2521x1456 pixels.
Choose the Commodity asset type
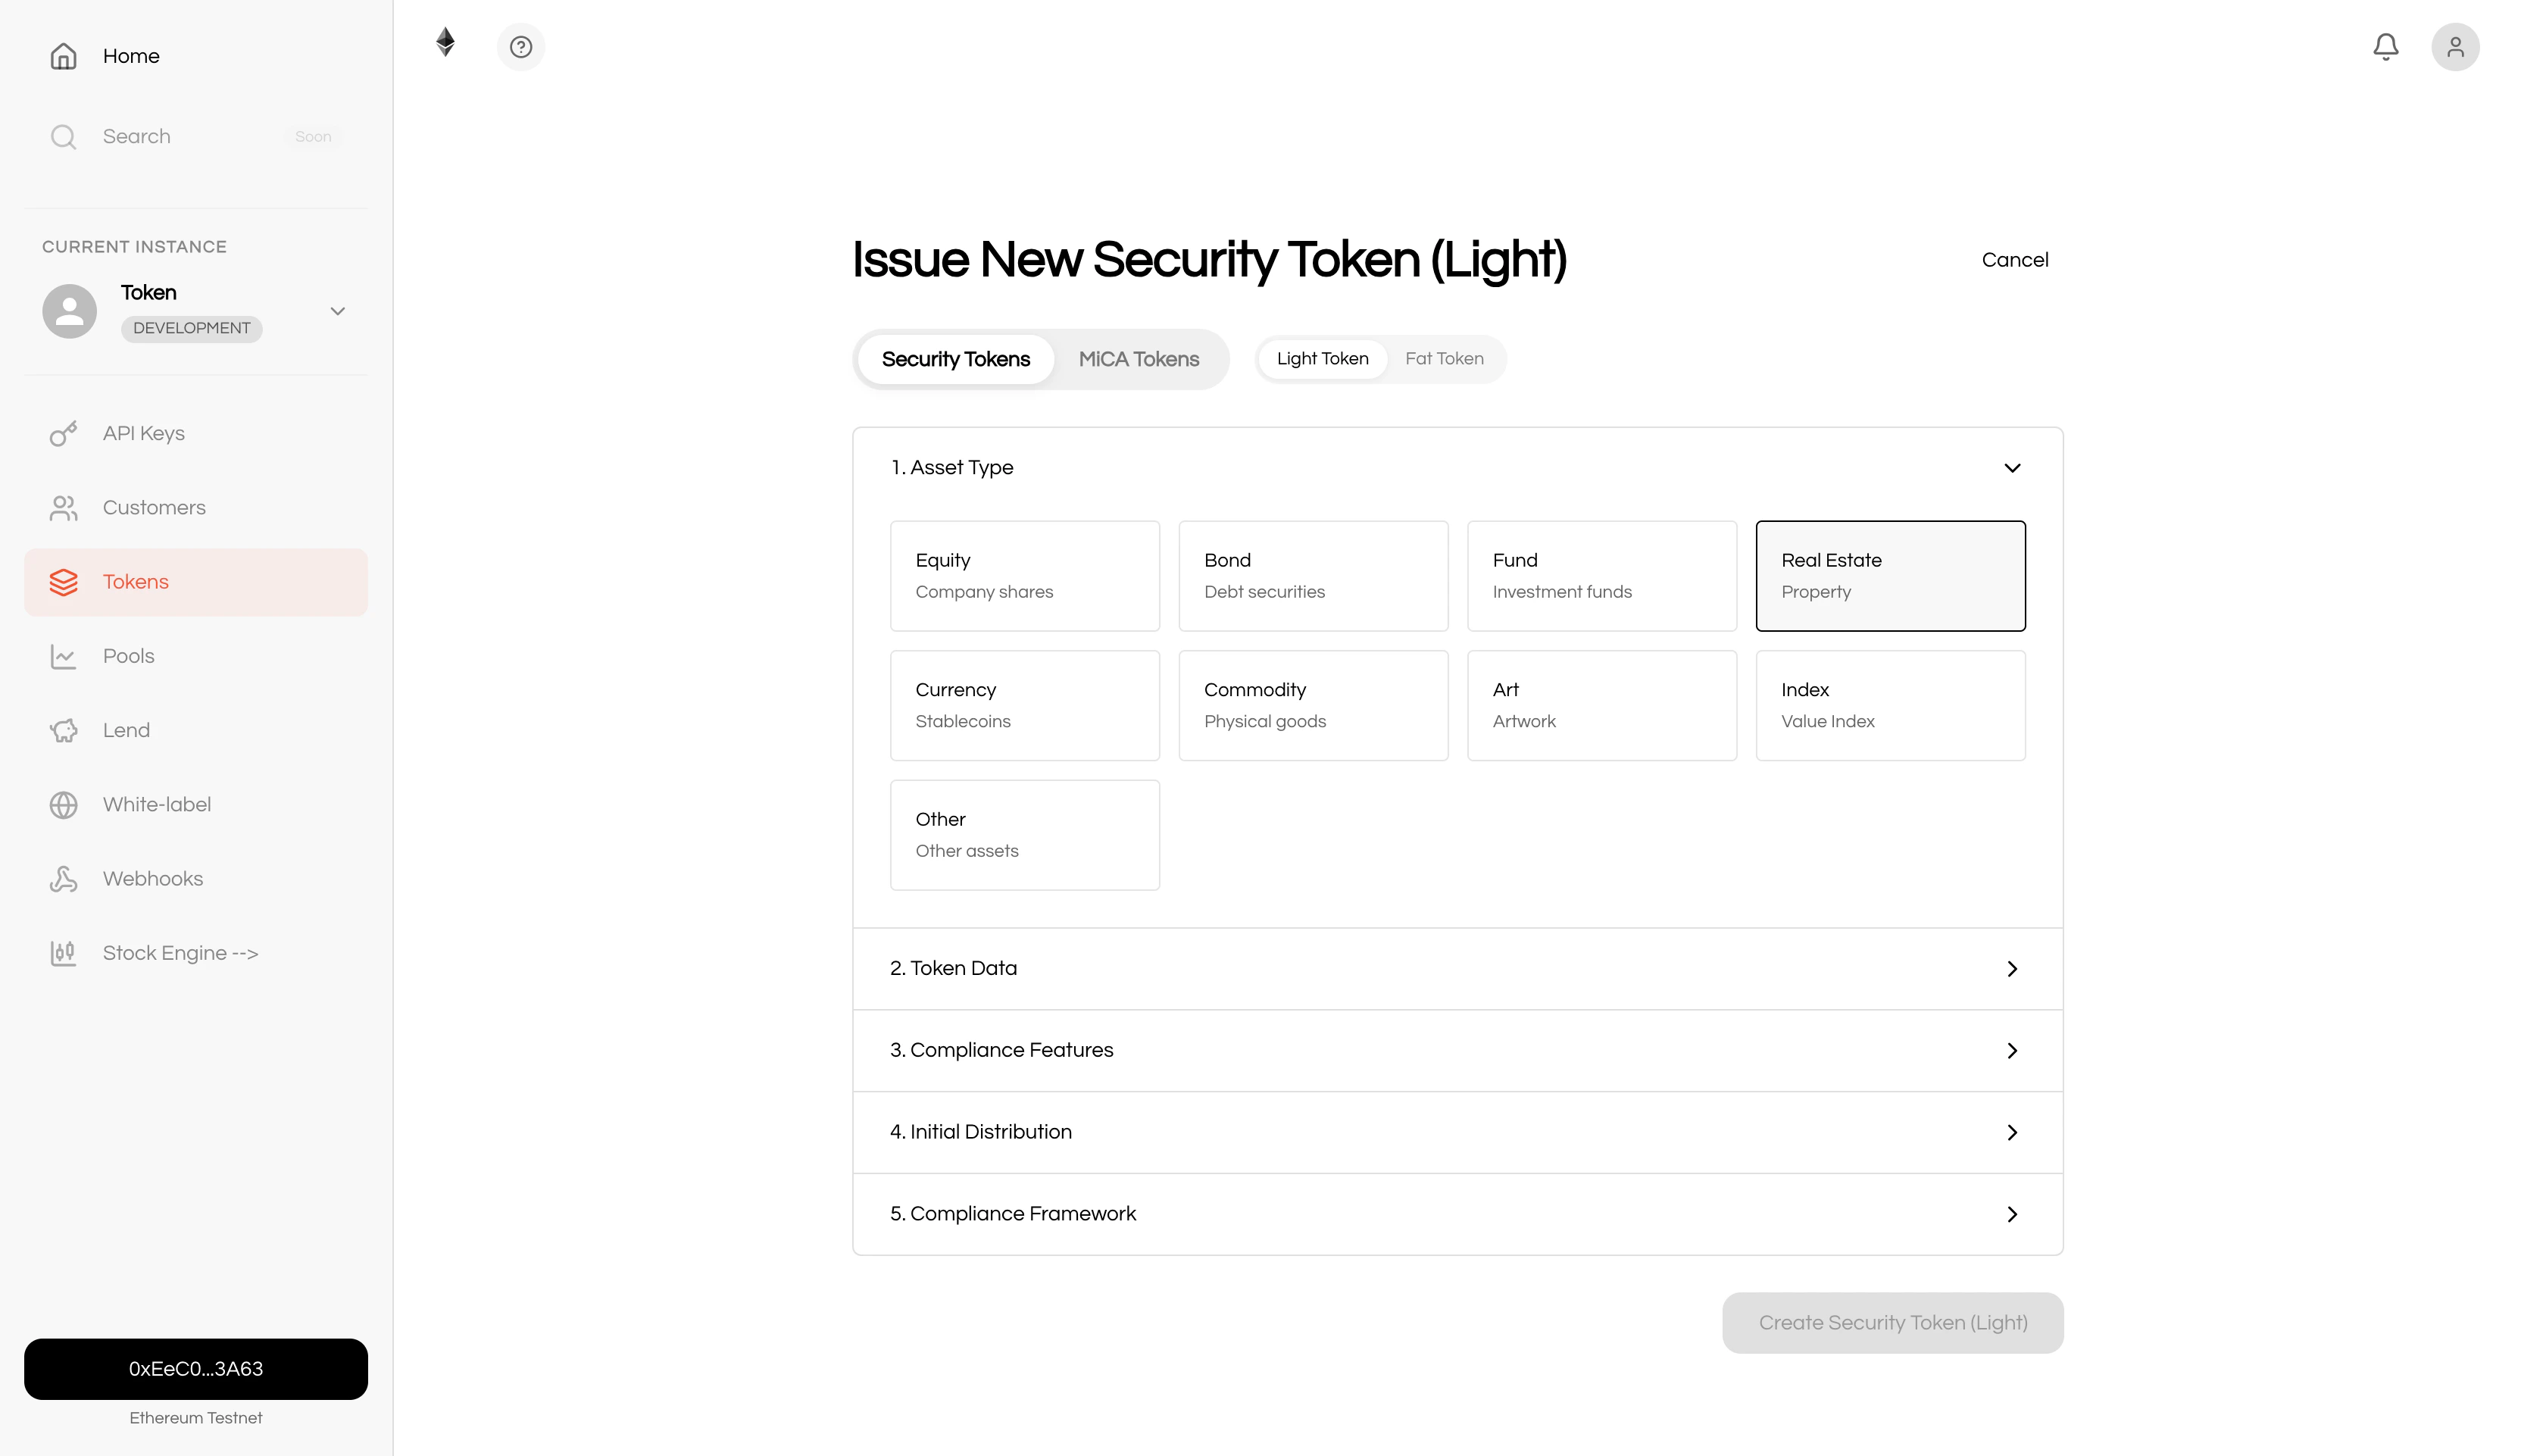[1313, 705]
